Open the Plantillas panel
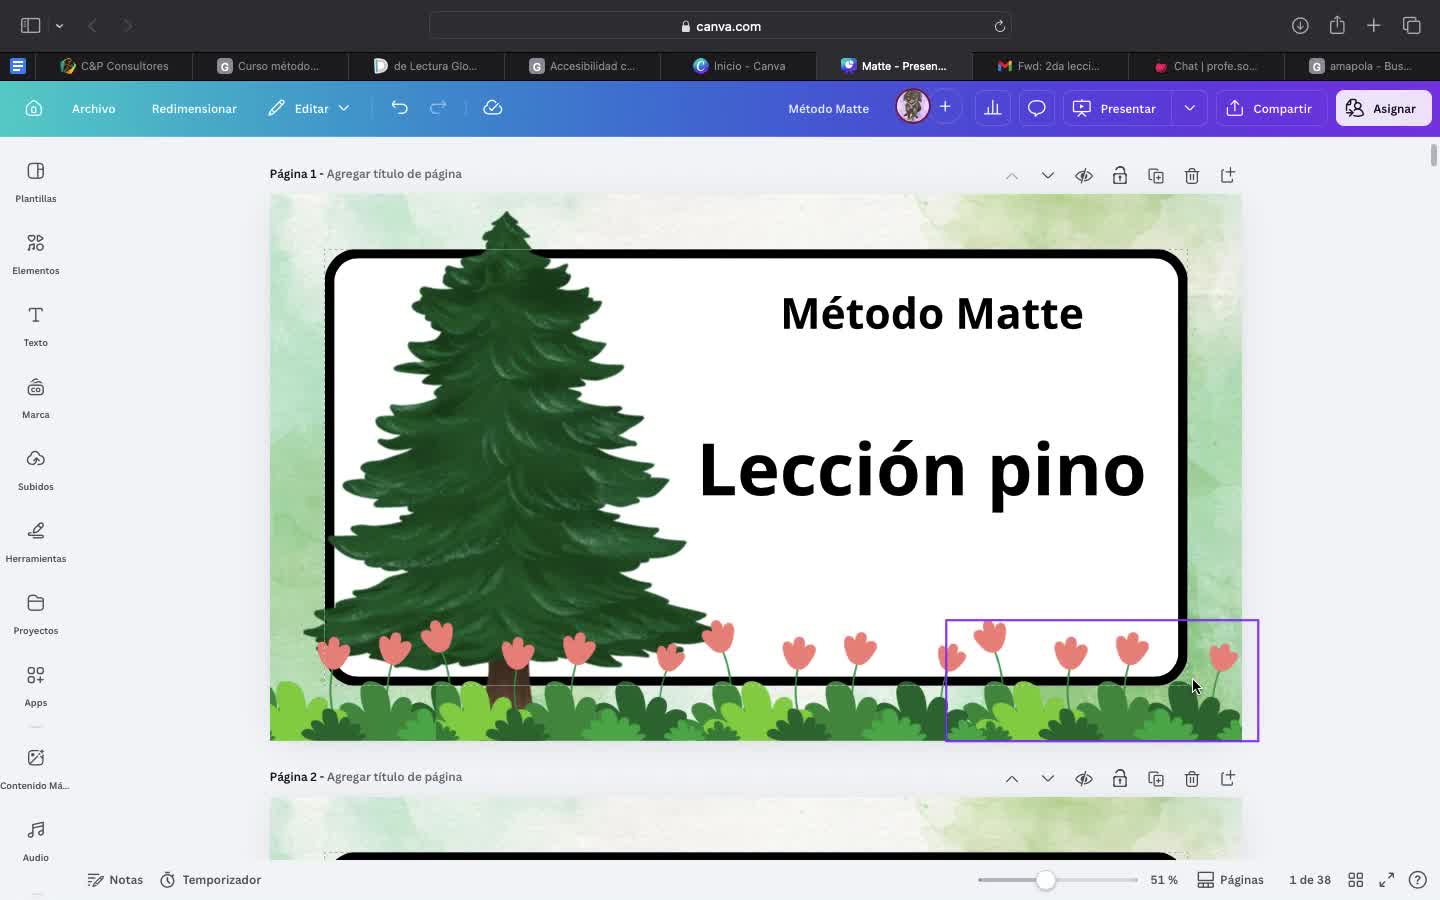1440x900 pixels. coord(36,182)
